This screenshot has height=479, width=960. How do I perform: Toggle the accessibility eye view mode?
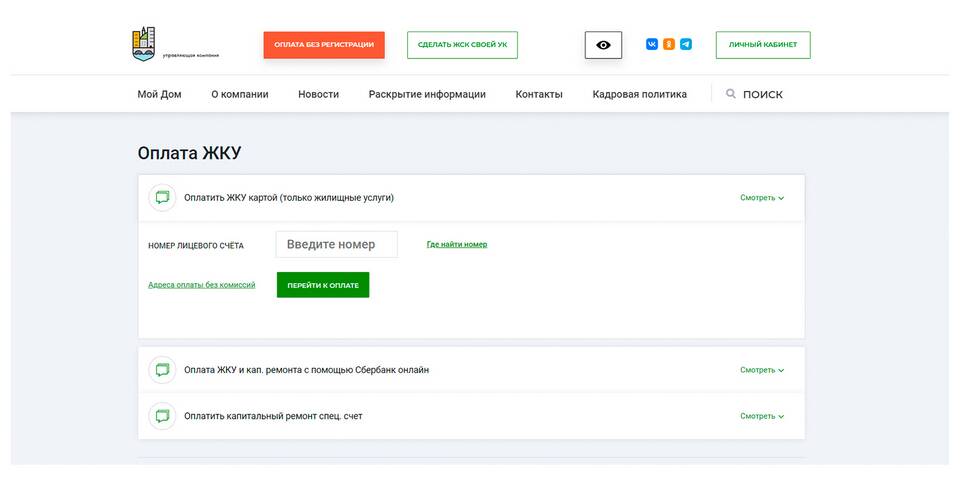click(x=603, y=45)
